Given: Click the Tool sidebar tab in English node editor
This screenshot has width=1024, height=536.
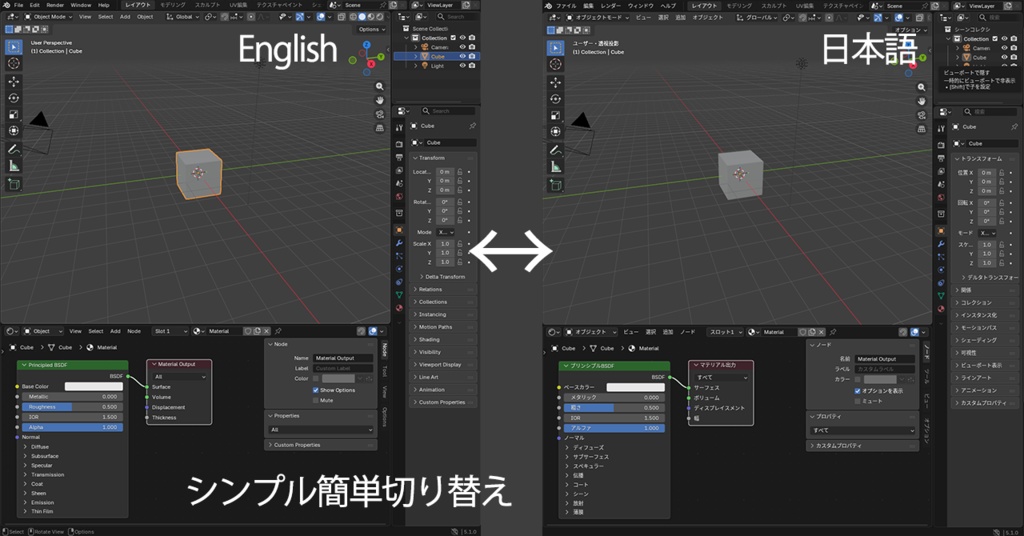Looking at the screenshot, I should 385,371.
